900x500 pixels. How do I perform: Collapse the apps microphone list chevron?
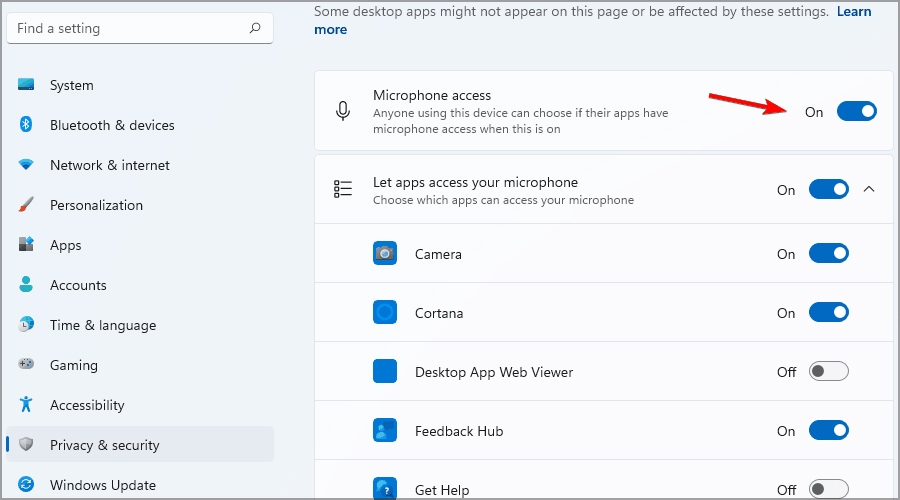click(x=869, y=189)
